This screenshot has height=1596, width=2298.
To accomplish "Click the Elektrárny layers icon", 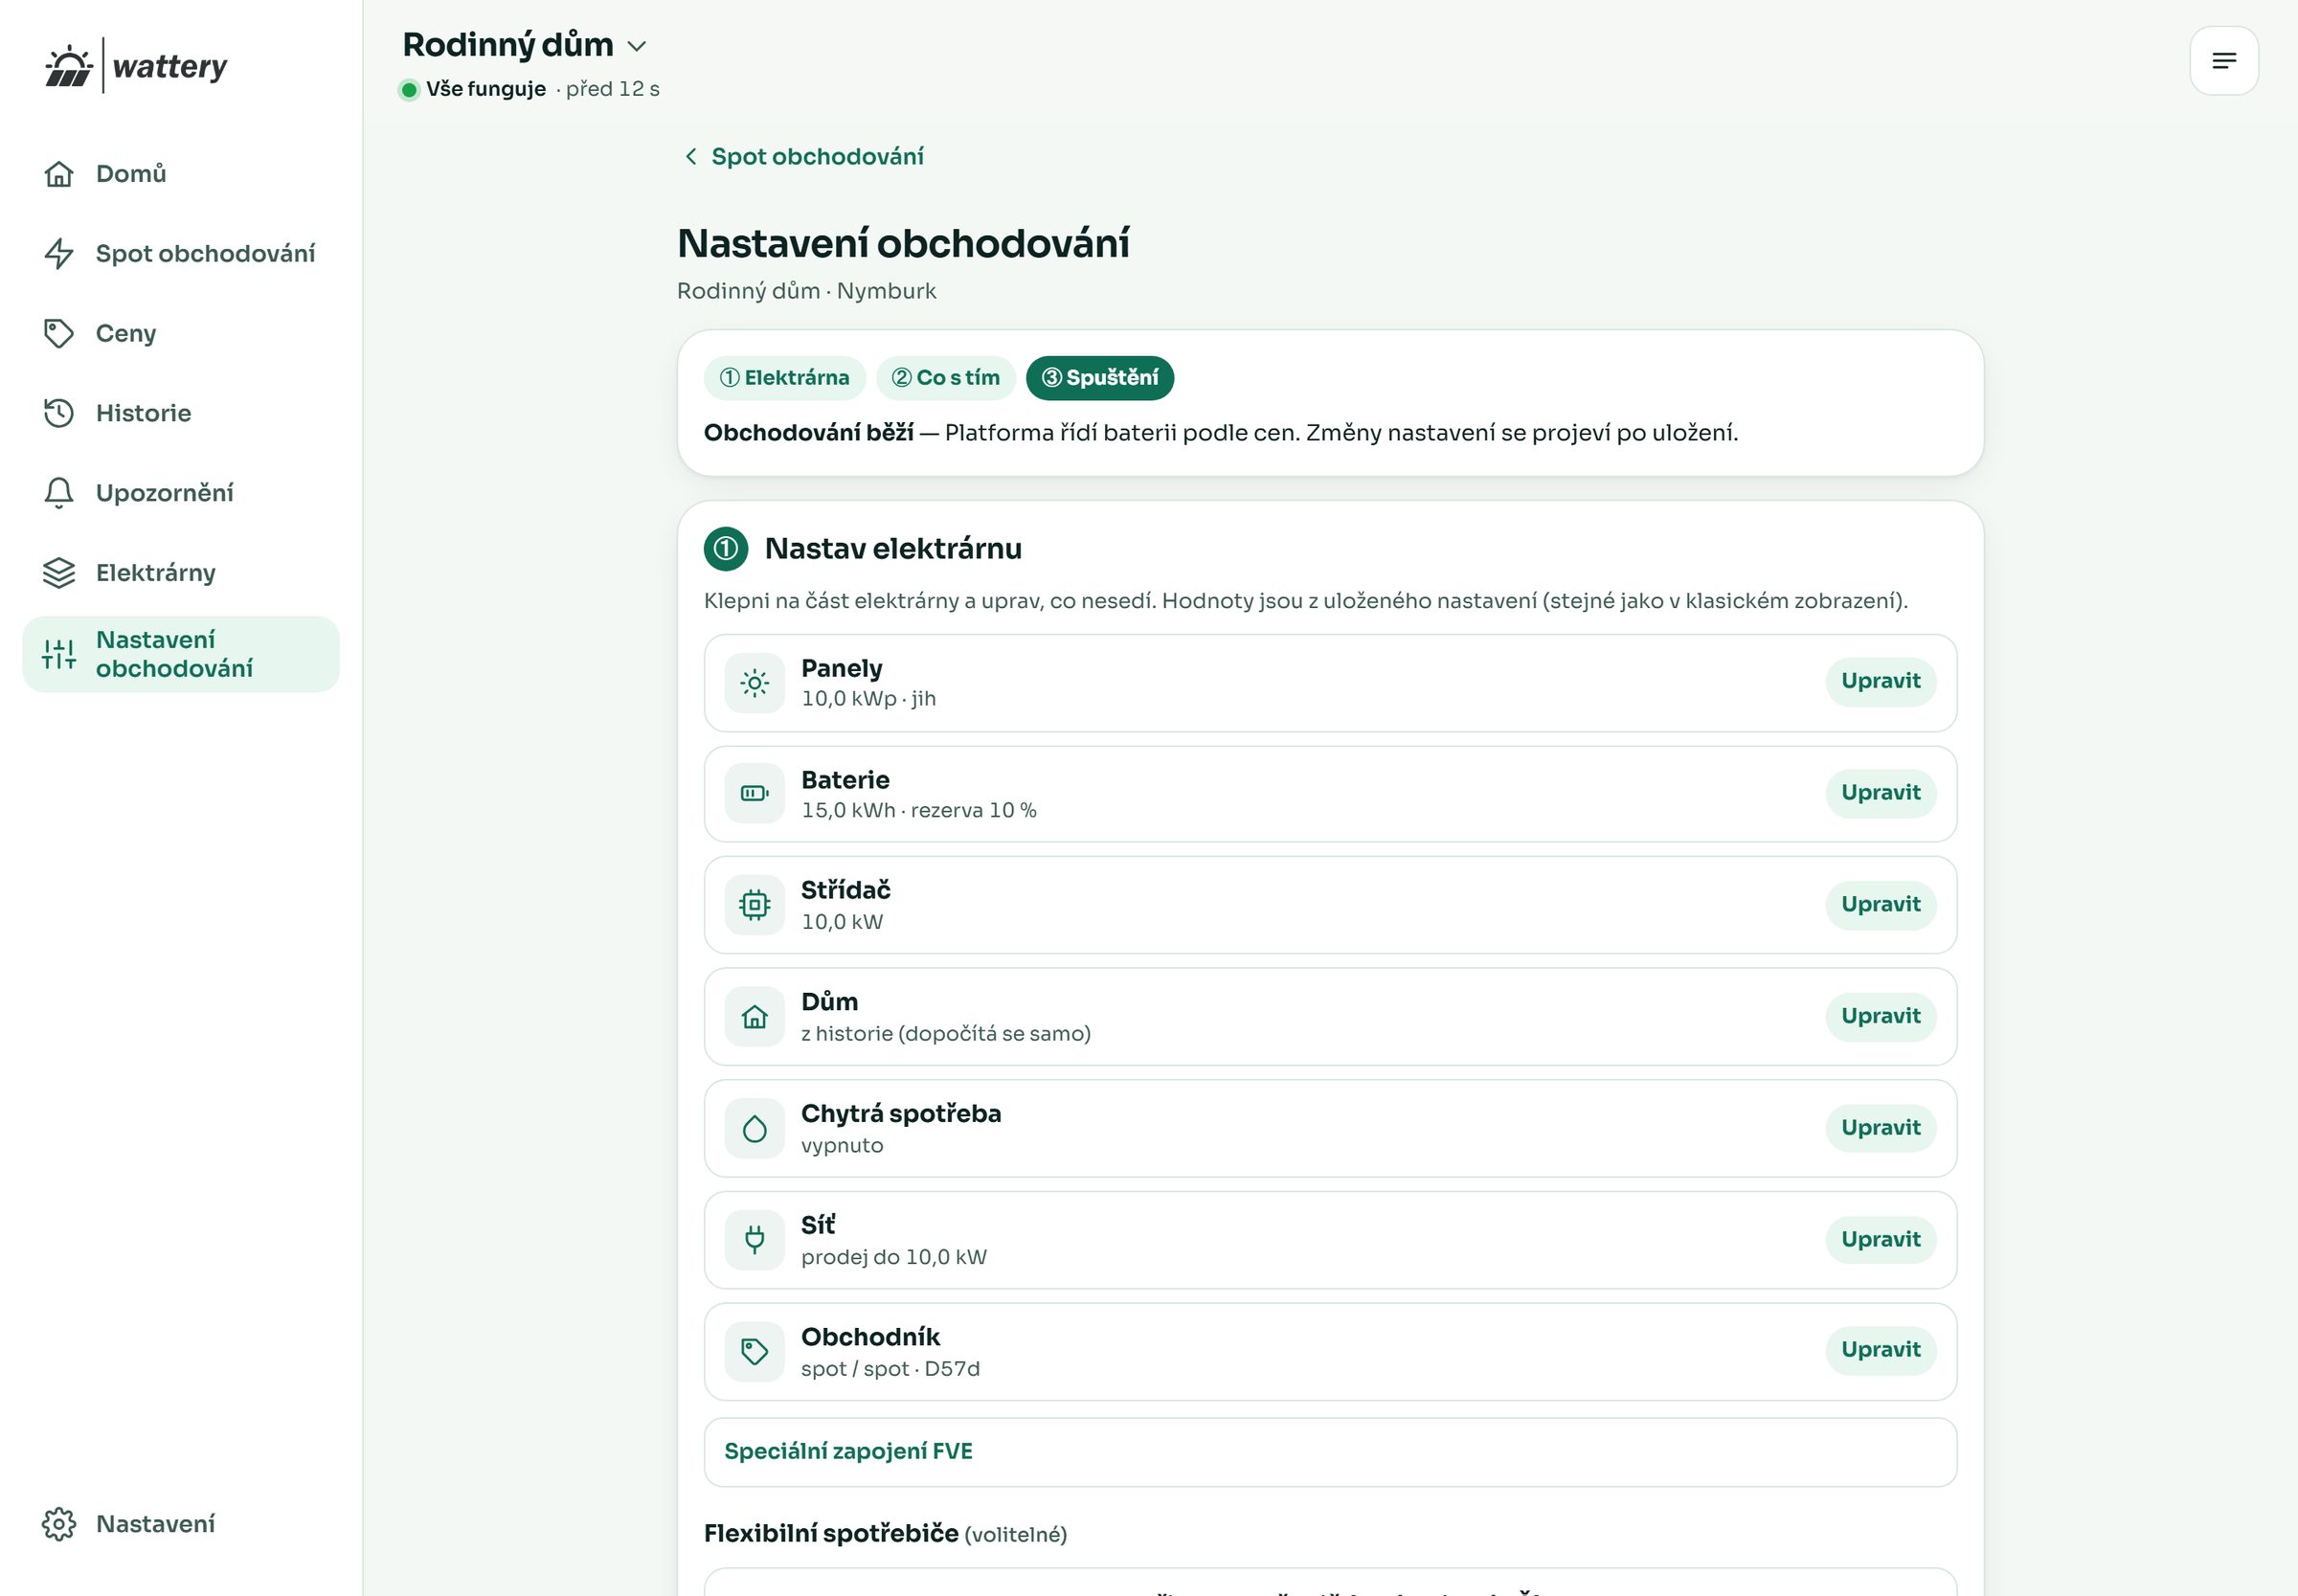I will tap(59, 573).
